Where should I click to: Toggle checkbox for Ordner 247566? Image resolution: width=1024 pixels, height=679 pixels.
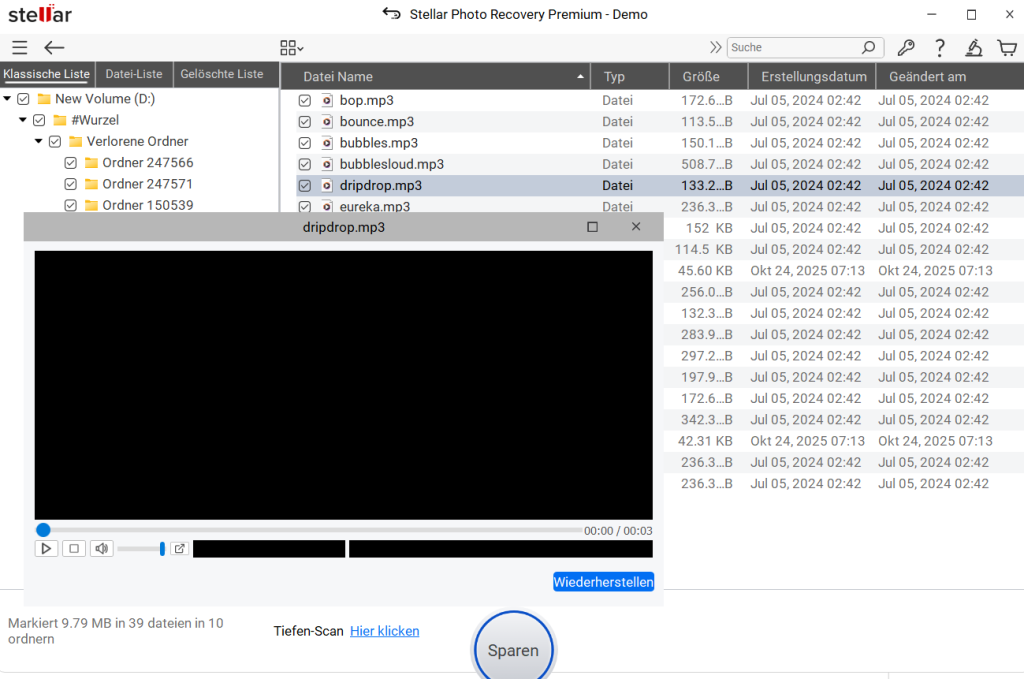pos(71,163)
